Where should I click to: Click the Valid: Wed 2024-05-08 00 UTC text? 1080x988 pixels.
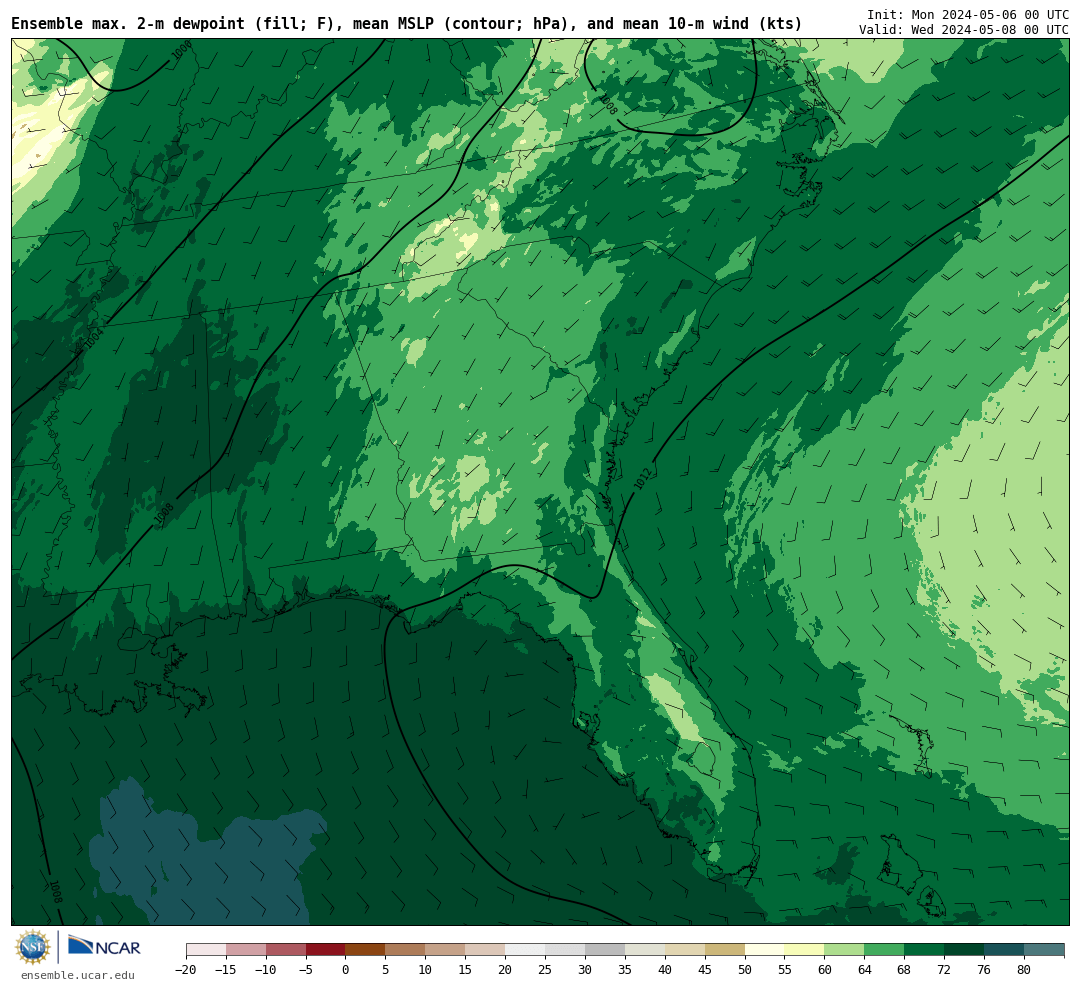coord(964,30)
